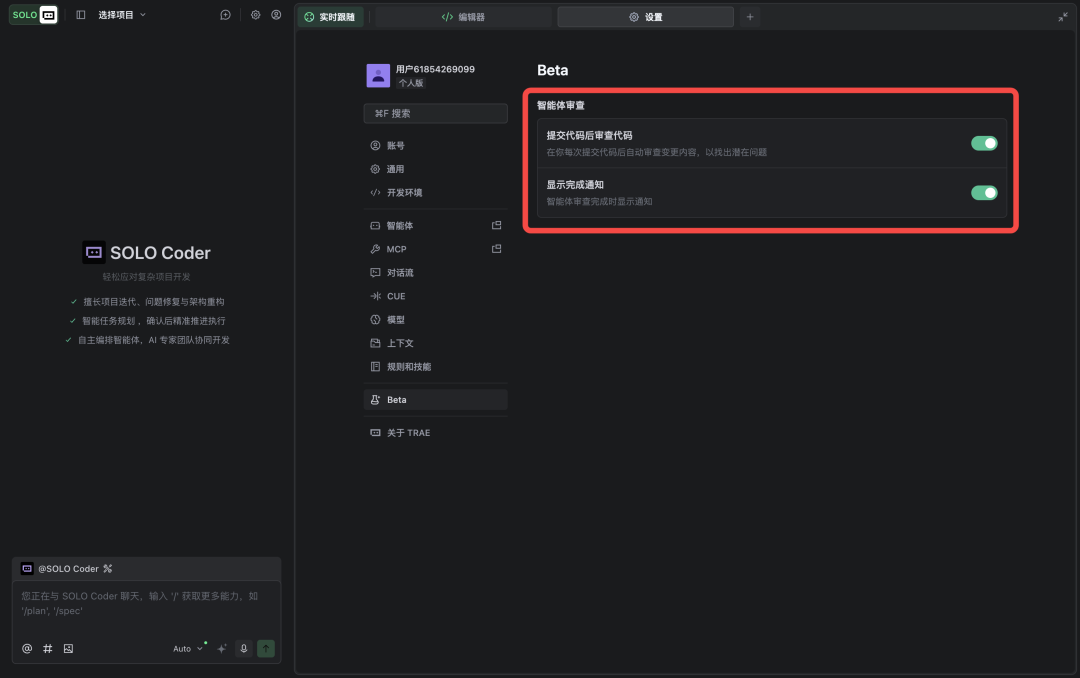Open 智能体 in external window icon
1080x678 pixels.
[497, 225]
